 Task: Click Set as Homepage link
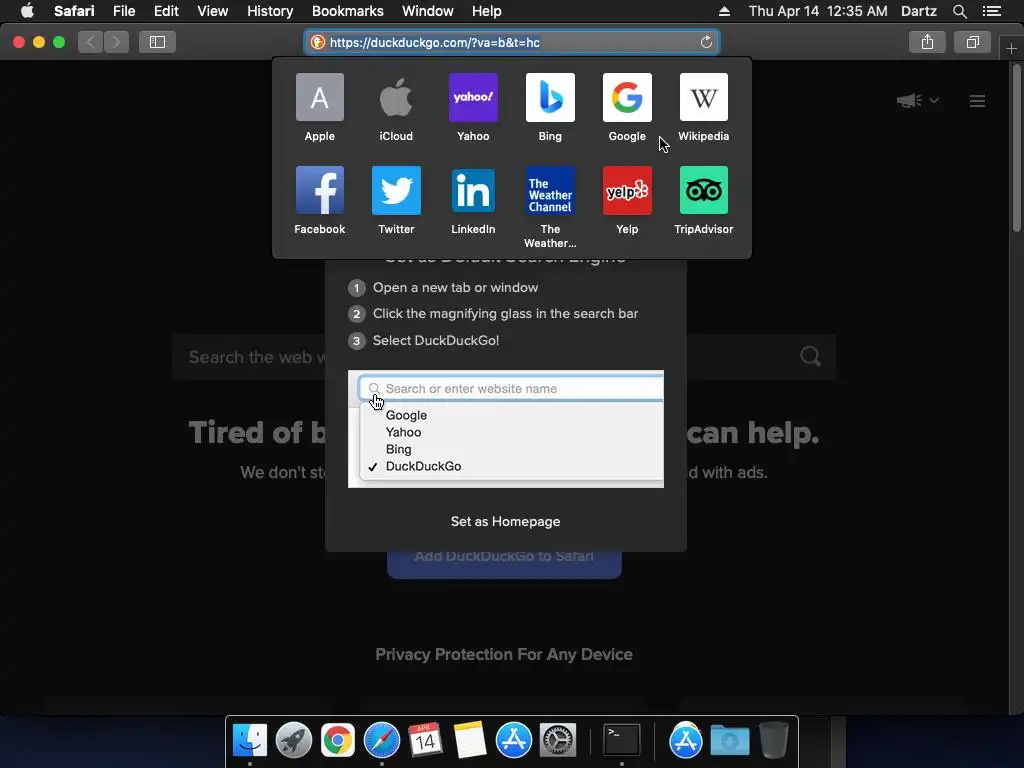coord(505,521)
